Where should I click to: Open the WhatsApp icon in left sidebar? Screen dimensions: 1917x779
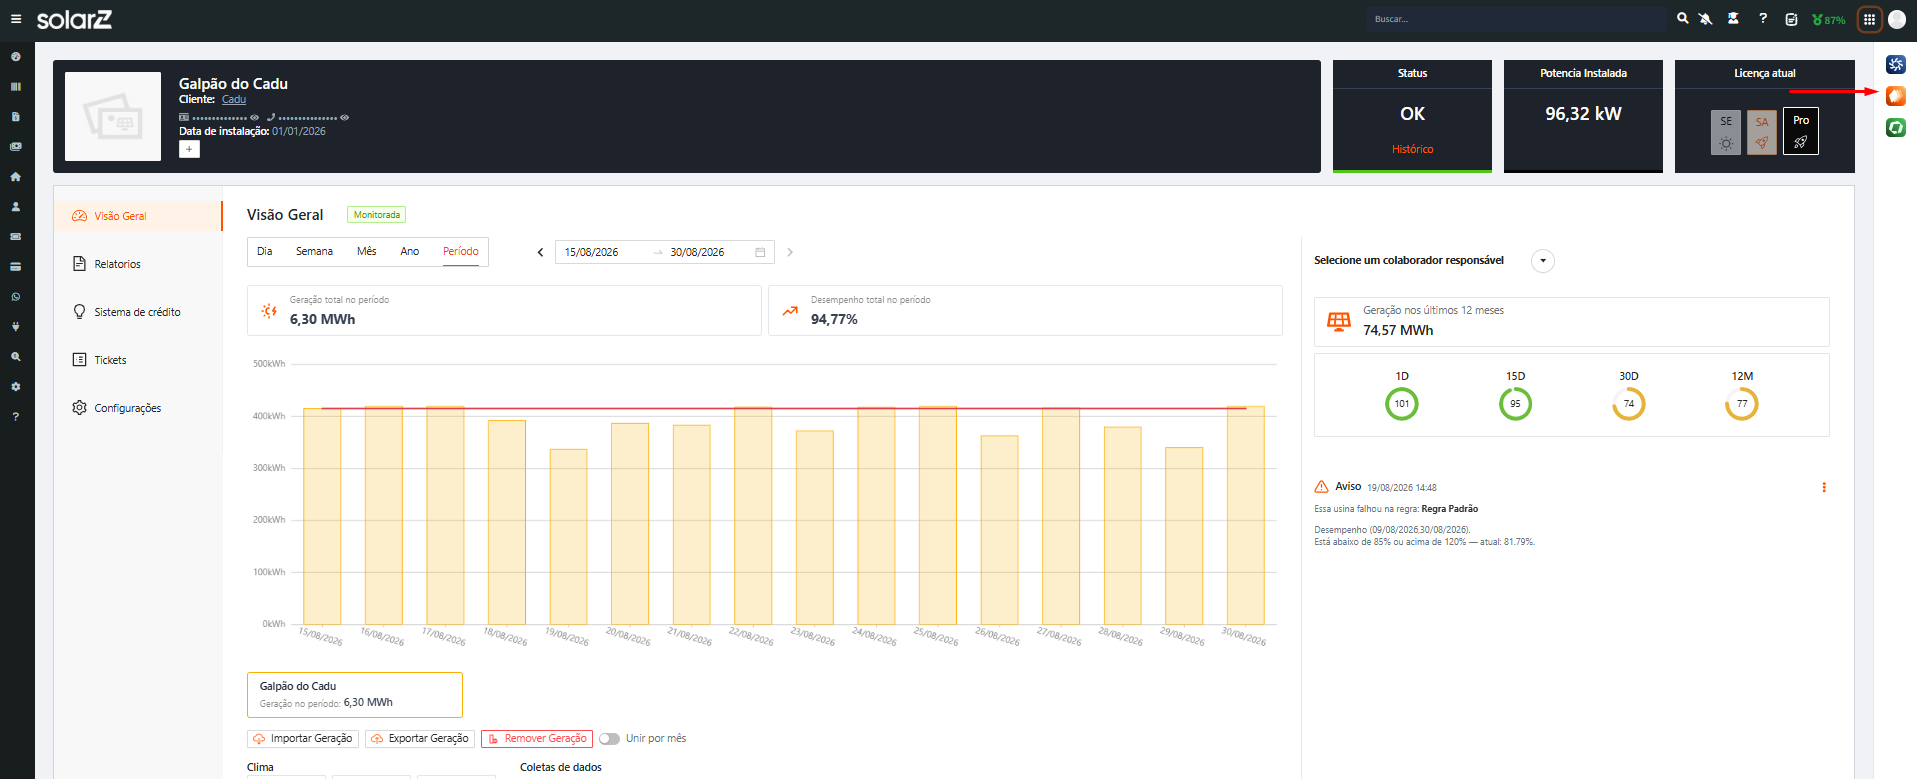click(15, 297)
